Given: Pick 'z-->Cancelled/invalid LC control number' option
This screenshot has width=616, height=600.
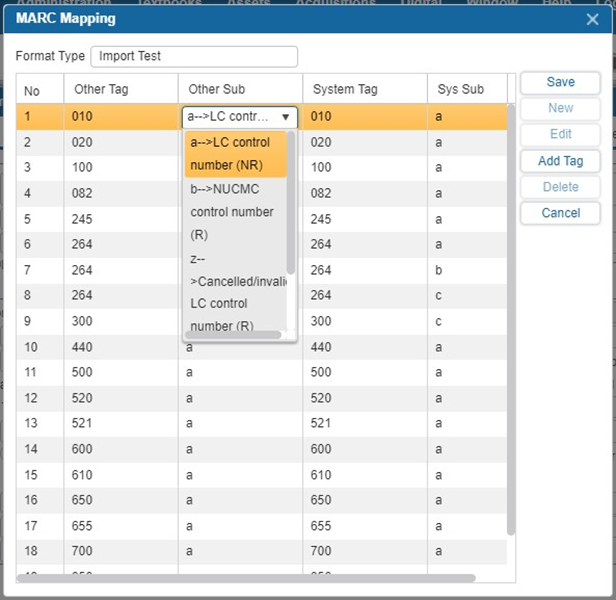Looking at the screenshot, I should point(235,292).
